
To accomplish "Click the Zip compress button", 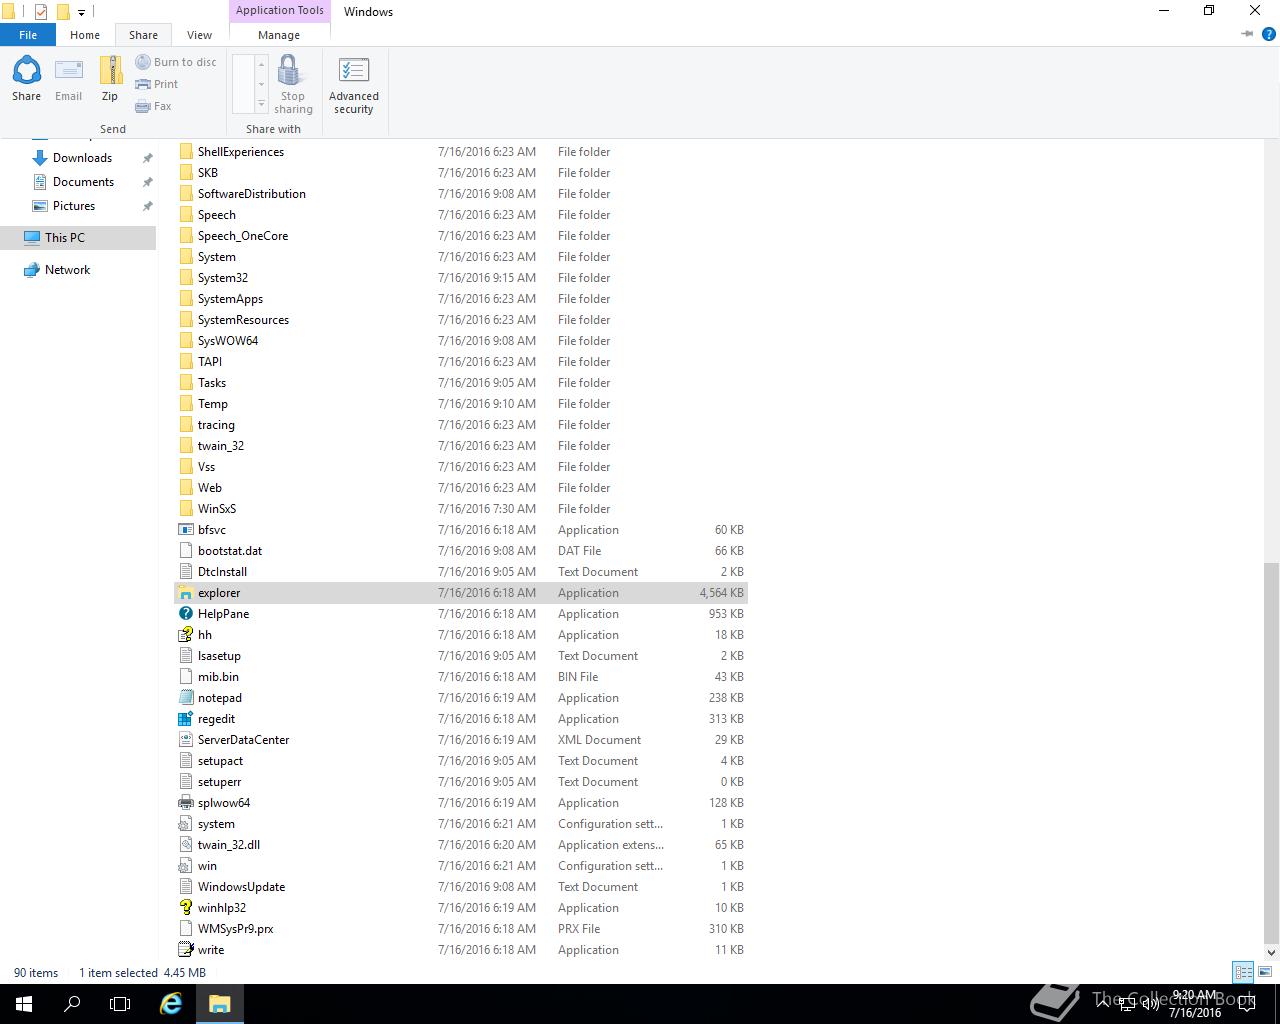I will click(x=110, y=79).
